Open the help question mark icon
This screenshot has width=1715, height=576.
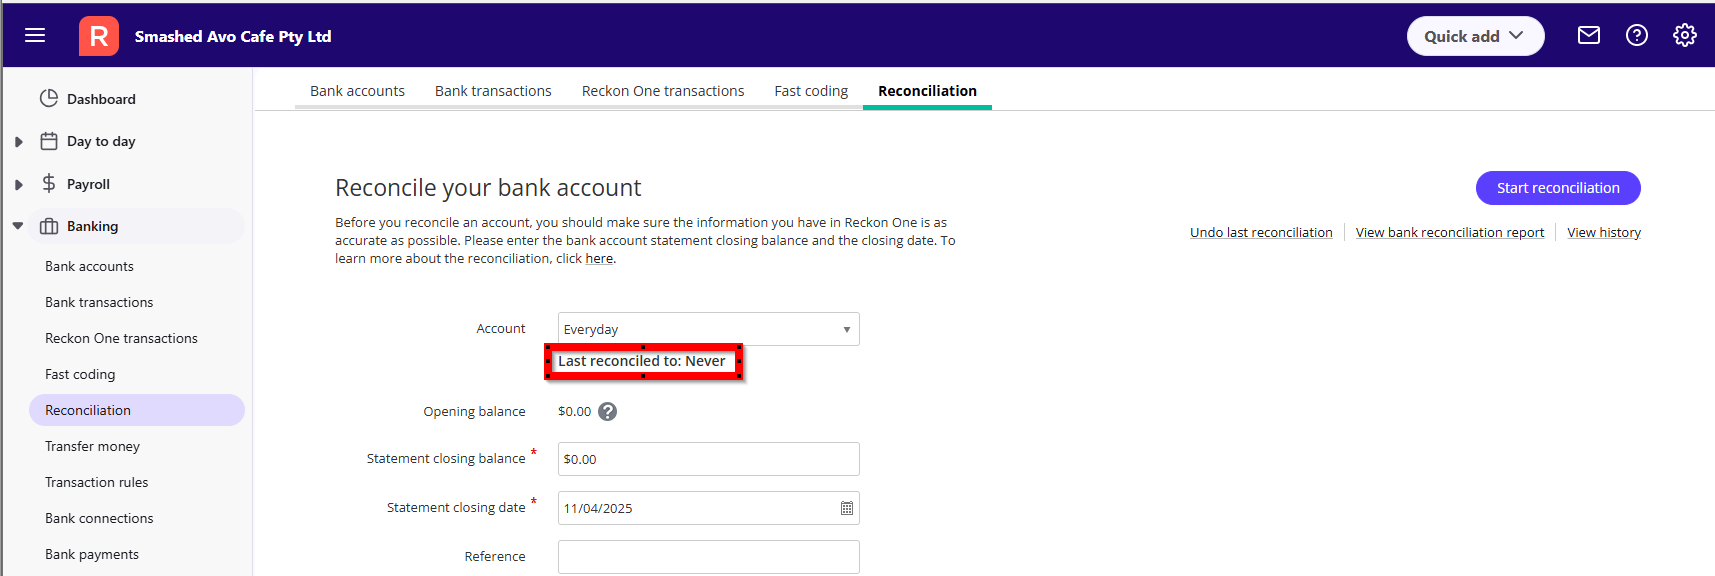pos(1637,36)
